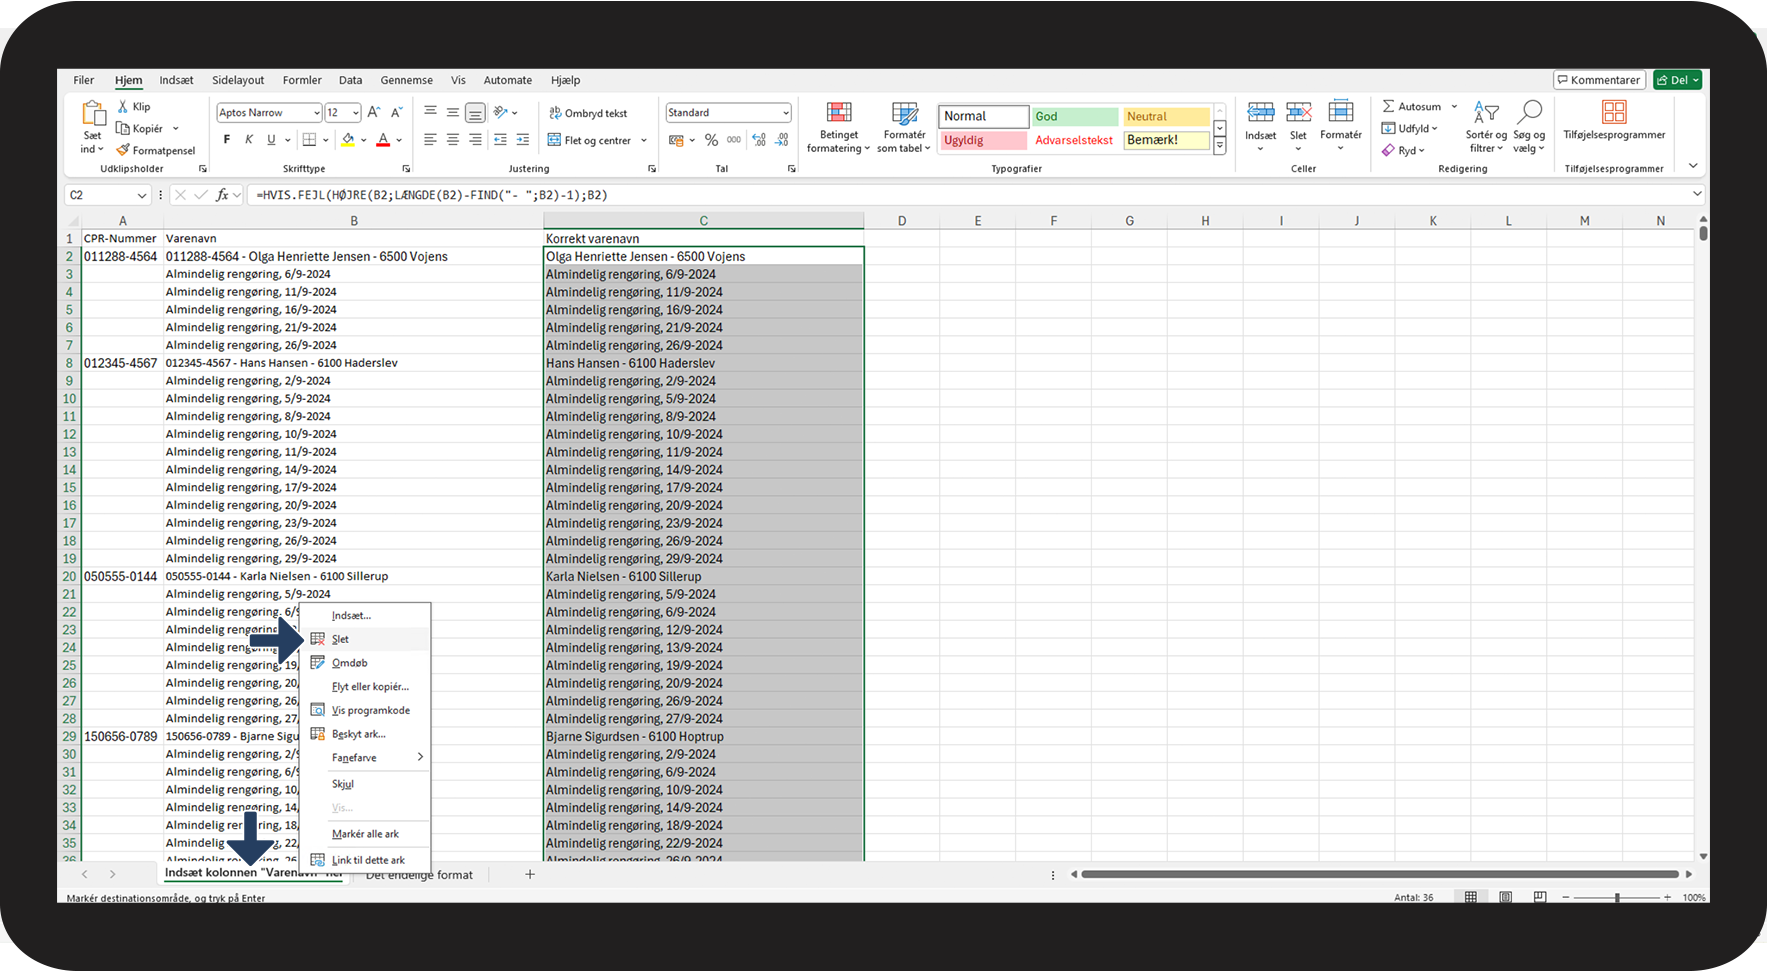This screenshot has width=1767, height=971.
Task: Open the Name Box dropdown arrow
Action: (x=141, y=195)
